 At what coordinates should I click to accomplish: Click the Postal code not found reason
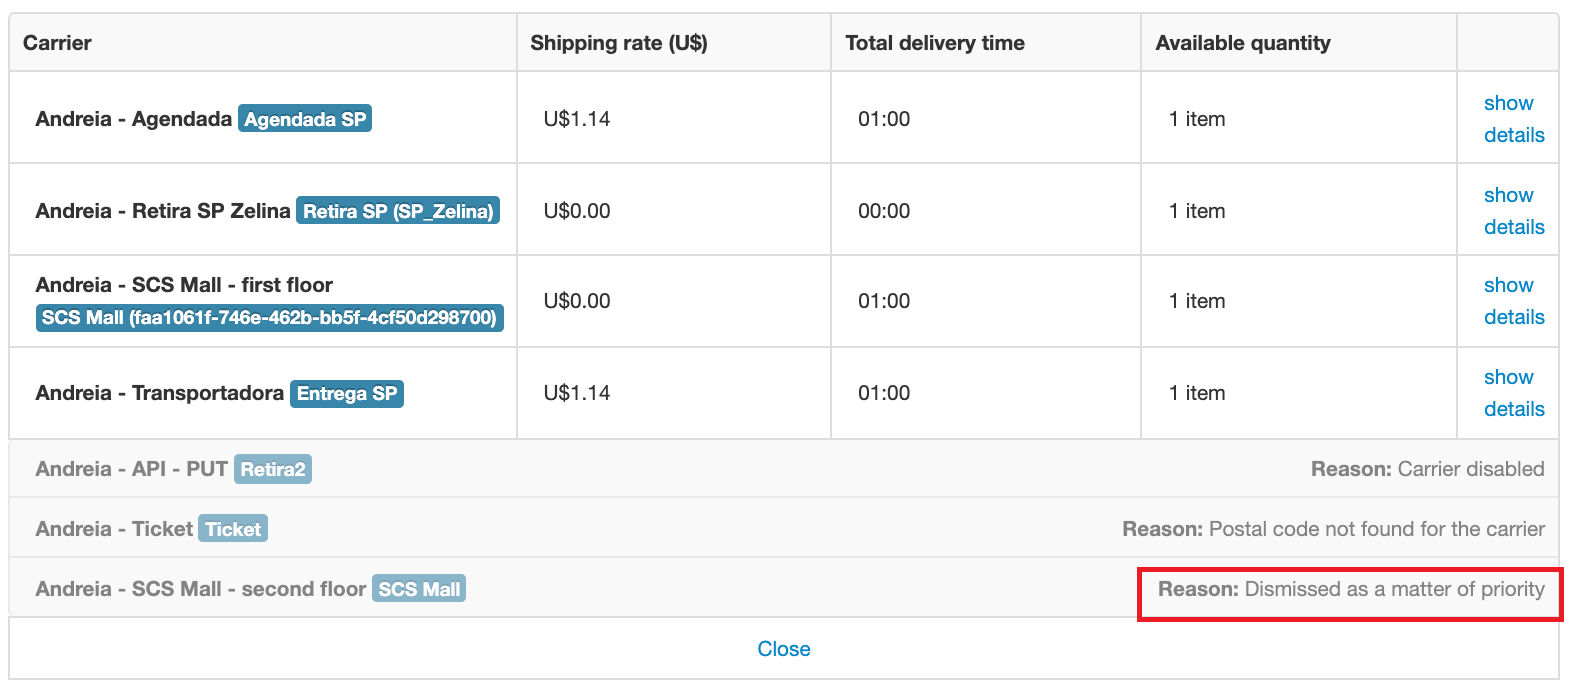[x=1333, y=529]
